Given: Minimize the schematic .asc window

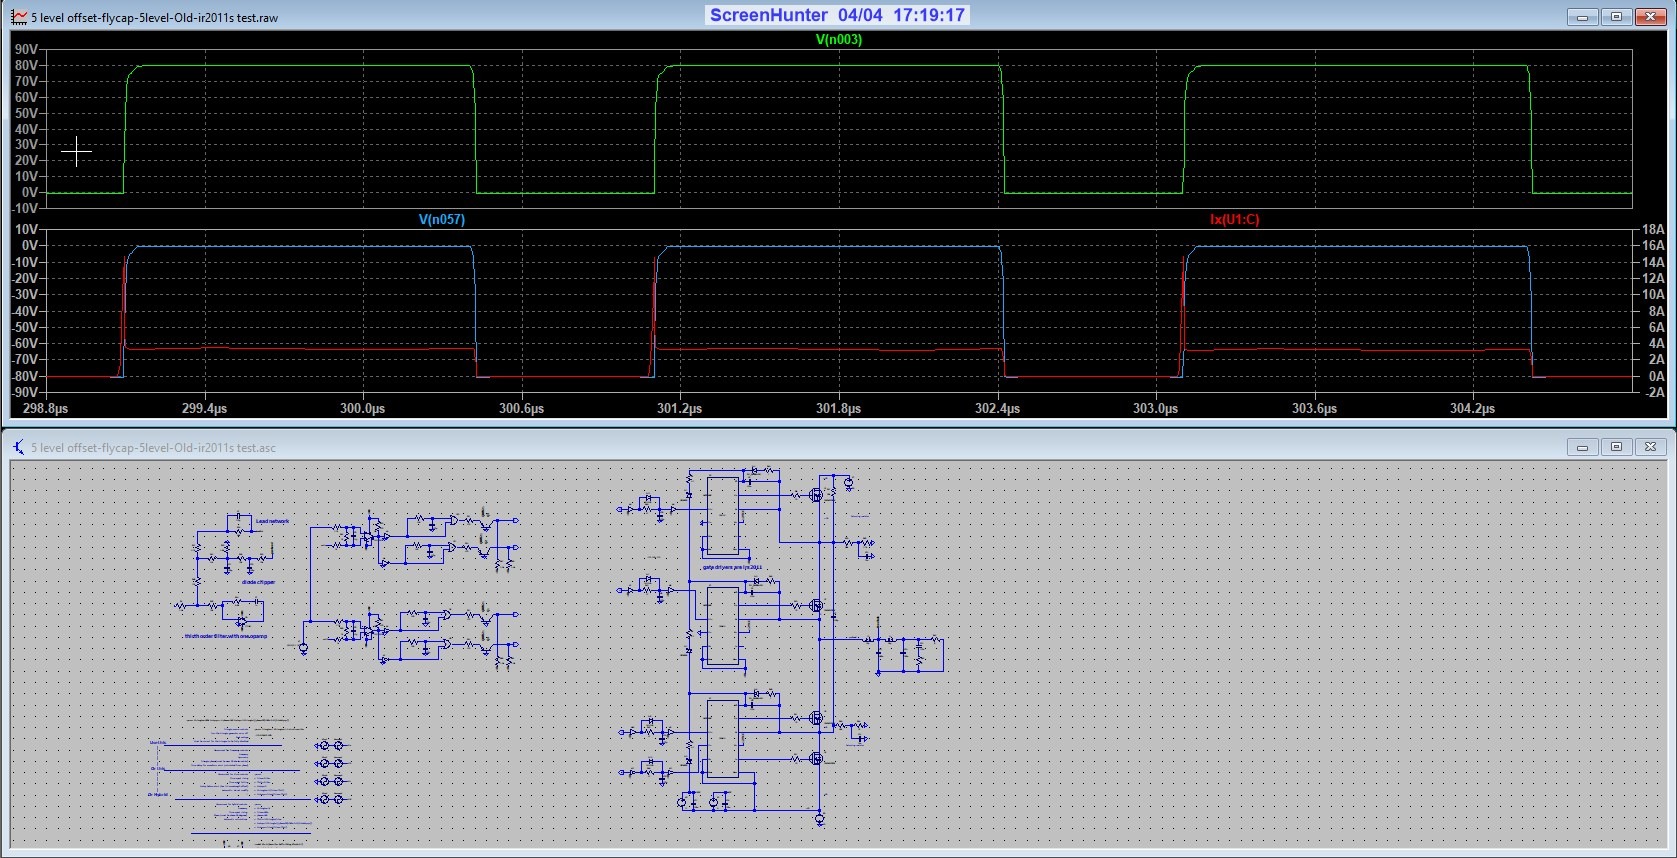Looking at the screenshot, I should pyautogui.click(x=1583, y=447).
